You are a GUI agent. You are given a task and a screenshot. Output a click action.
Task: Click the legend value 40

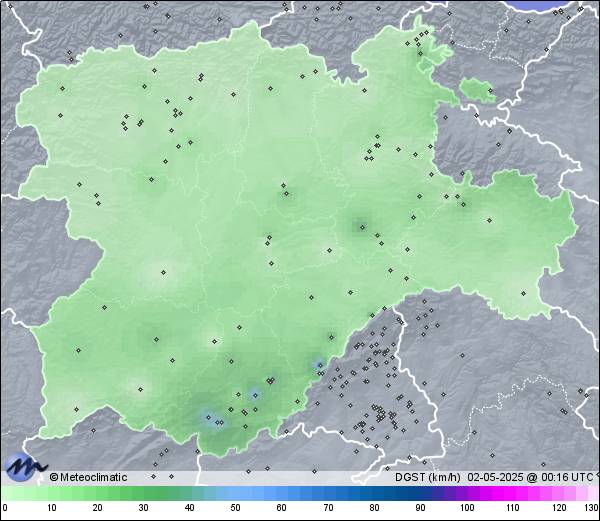tap(190, 508)
